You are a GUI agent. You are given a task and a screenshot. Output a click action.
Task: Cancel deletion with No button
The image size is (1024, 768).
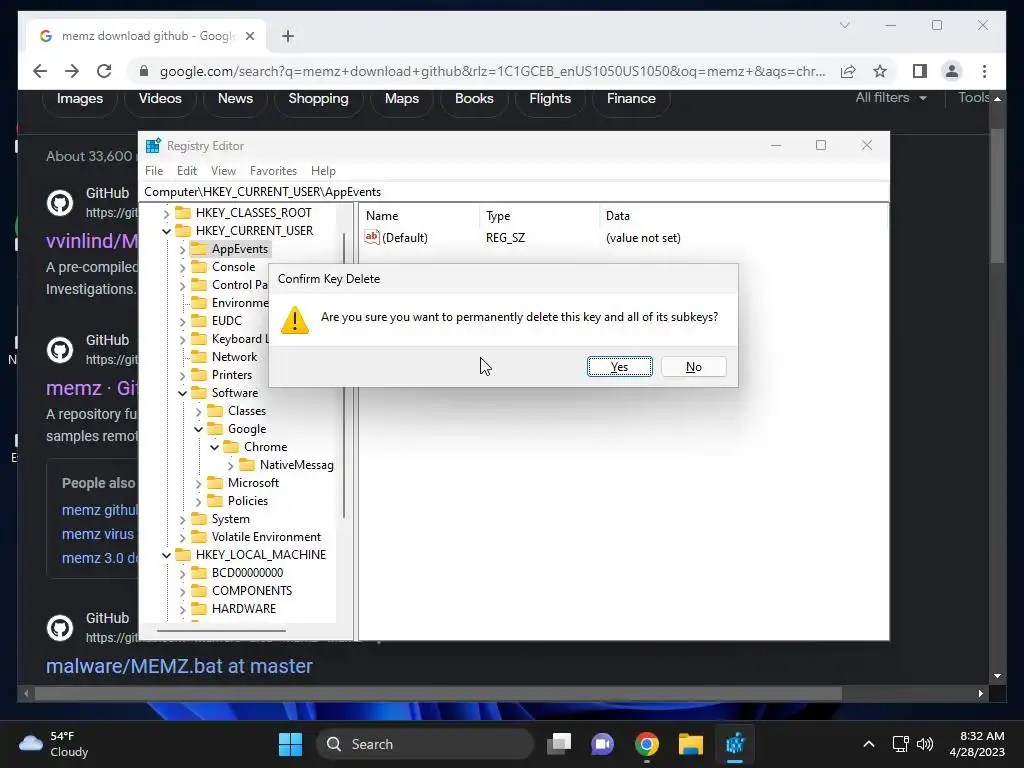coord(694,366)
